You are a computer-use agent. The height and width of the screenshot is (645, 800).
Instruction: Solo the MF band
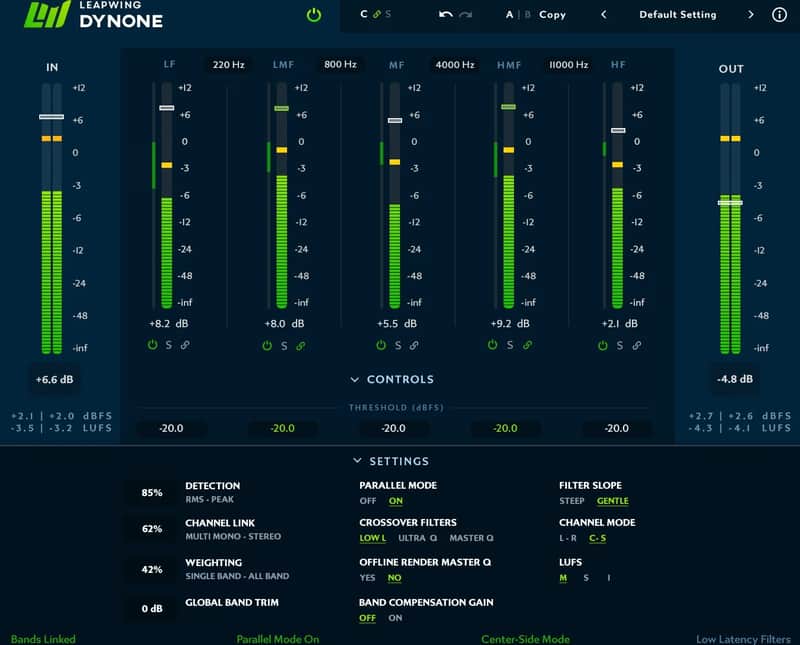pos(397,345)
